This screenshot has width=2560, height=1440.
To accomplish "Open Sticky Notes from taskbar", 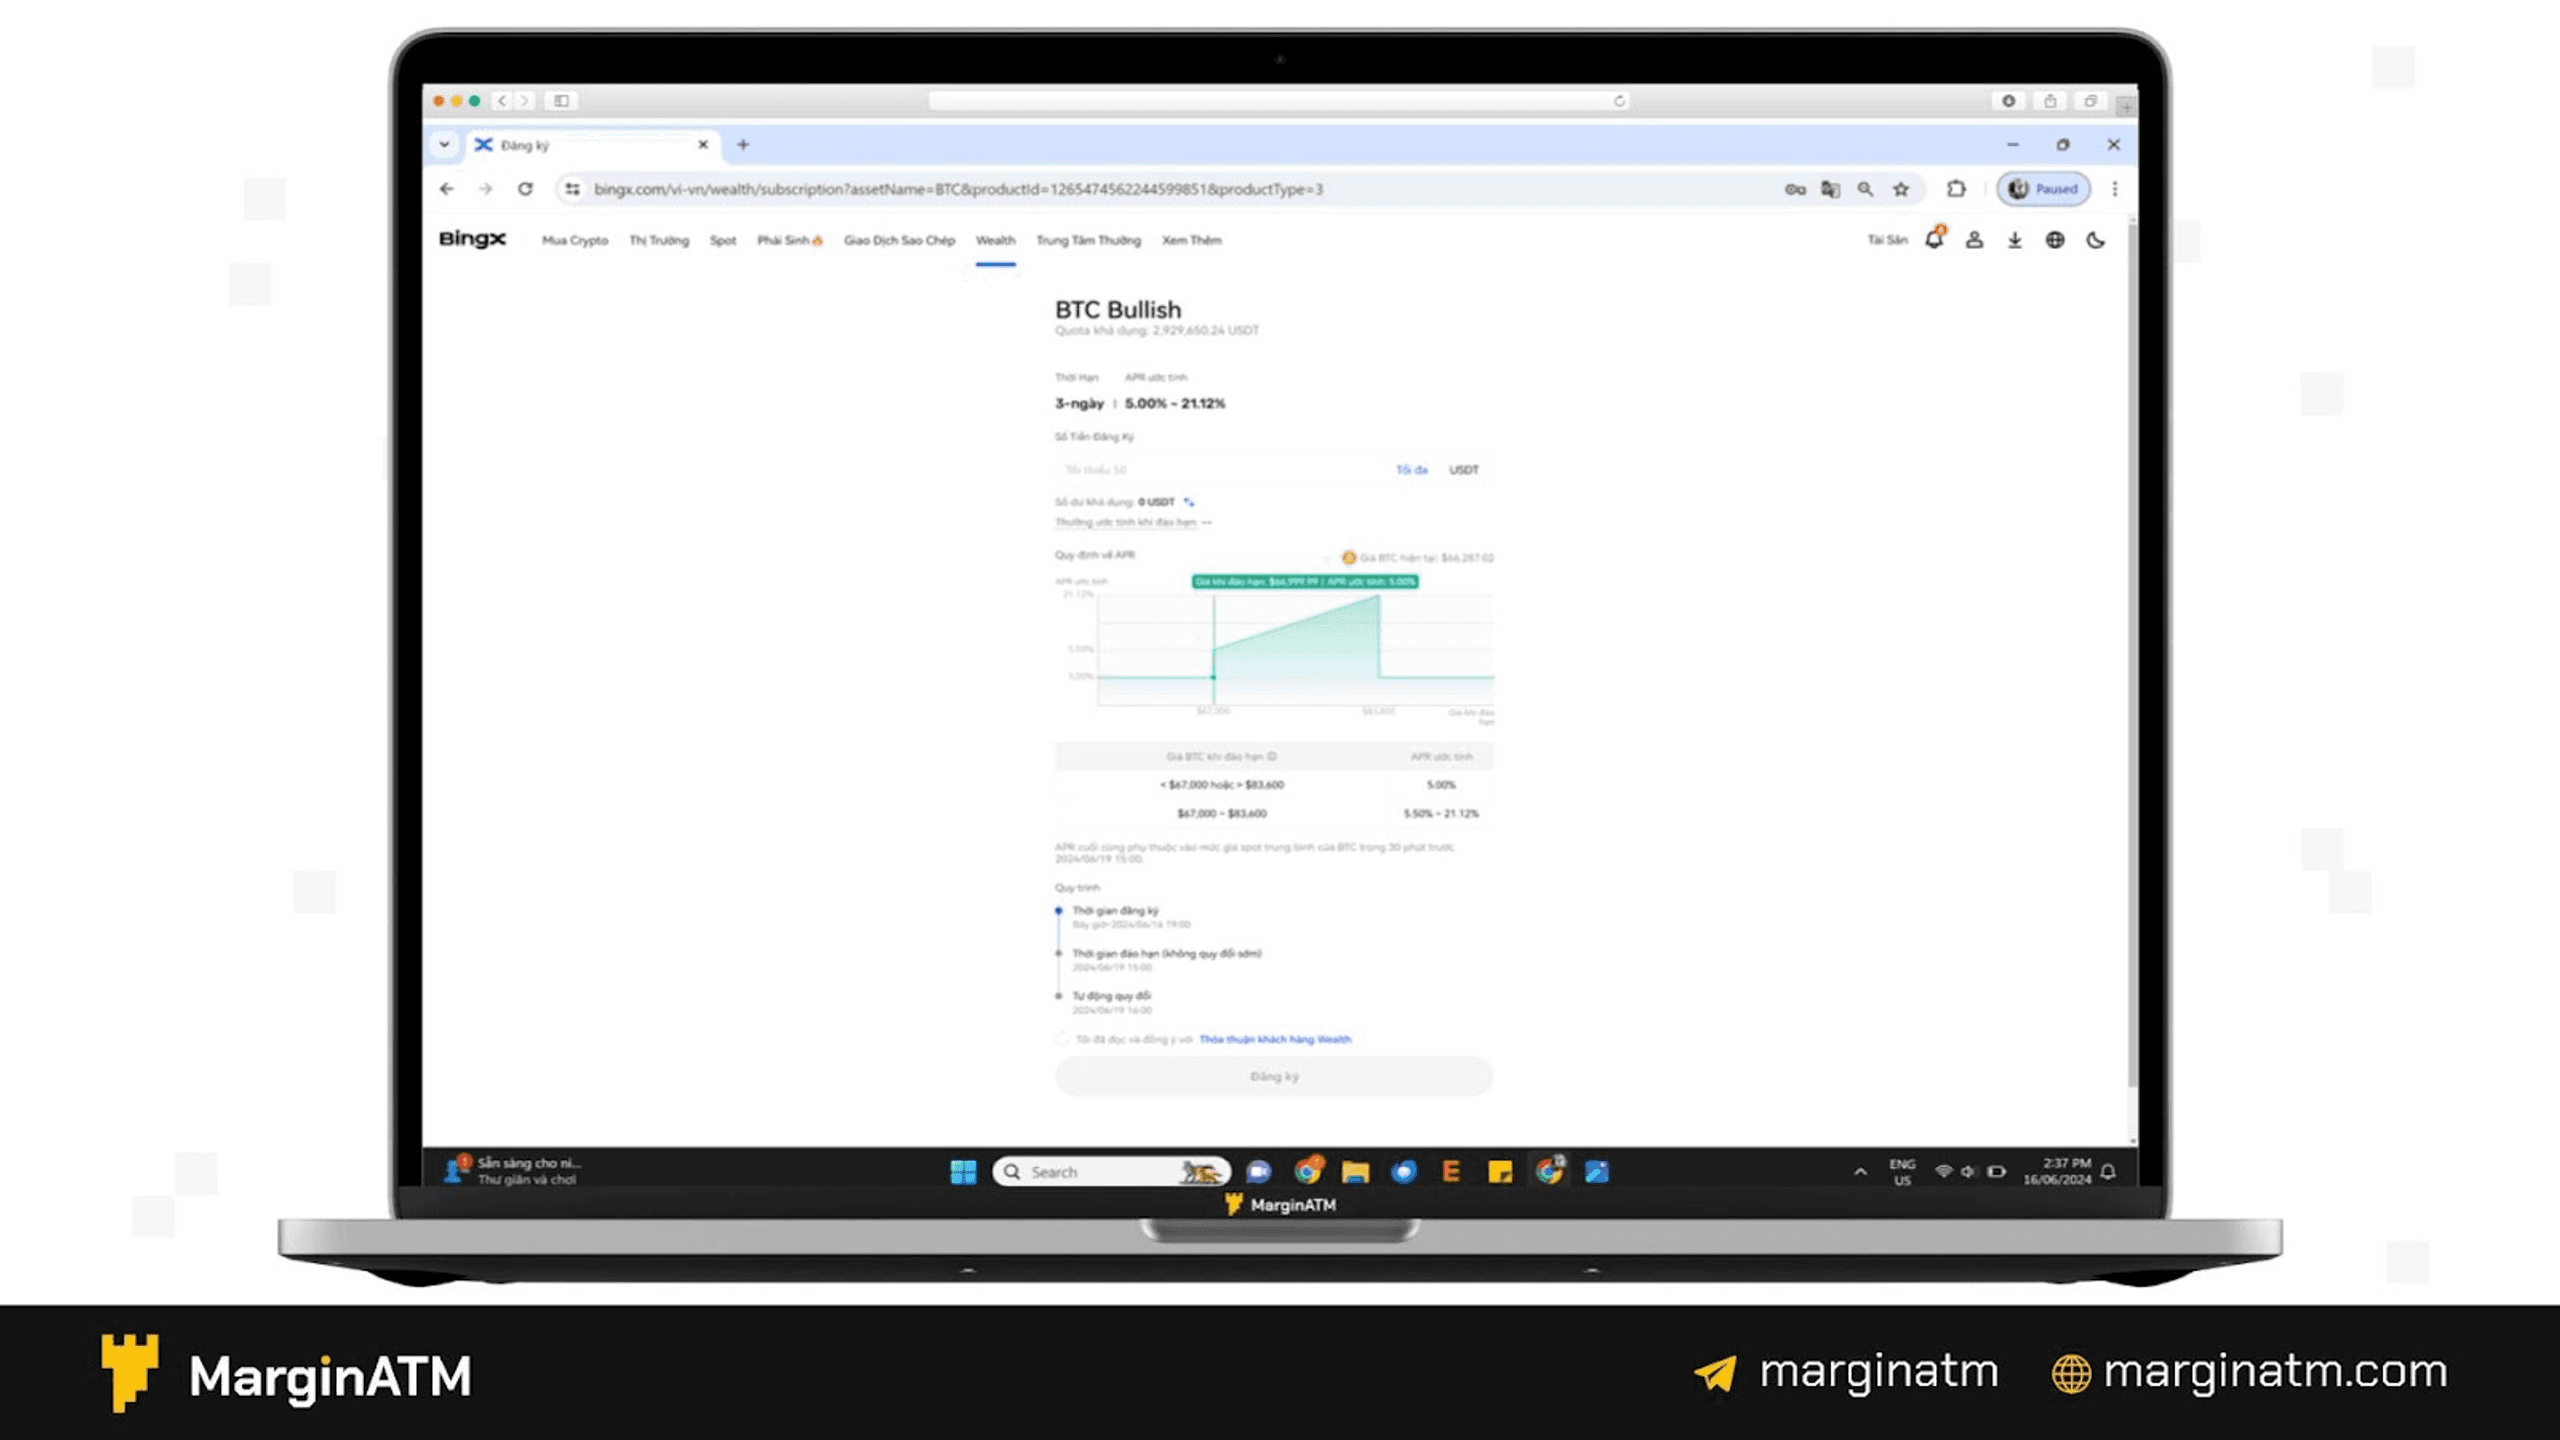I will tap(1500, 1172).
